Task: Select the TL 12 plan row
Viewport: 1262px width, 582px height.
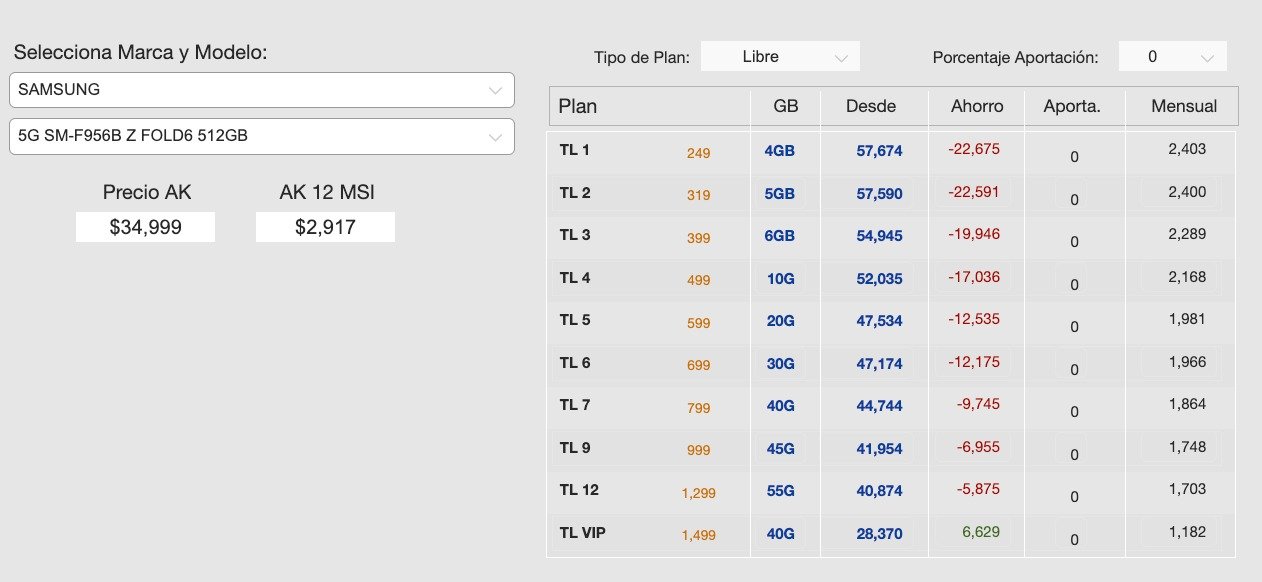Action: coord(891,492)
